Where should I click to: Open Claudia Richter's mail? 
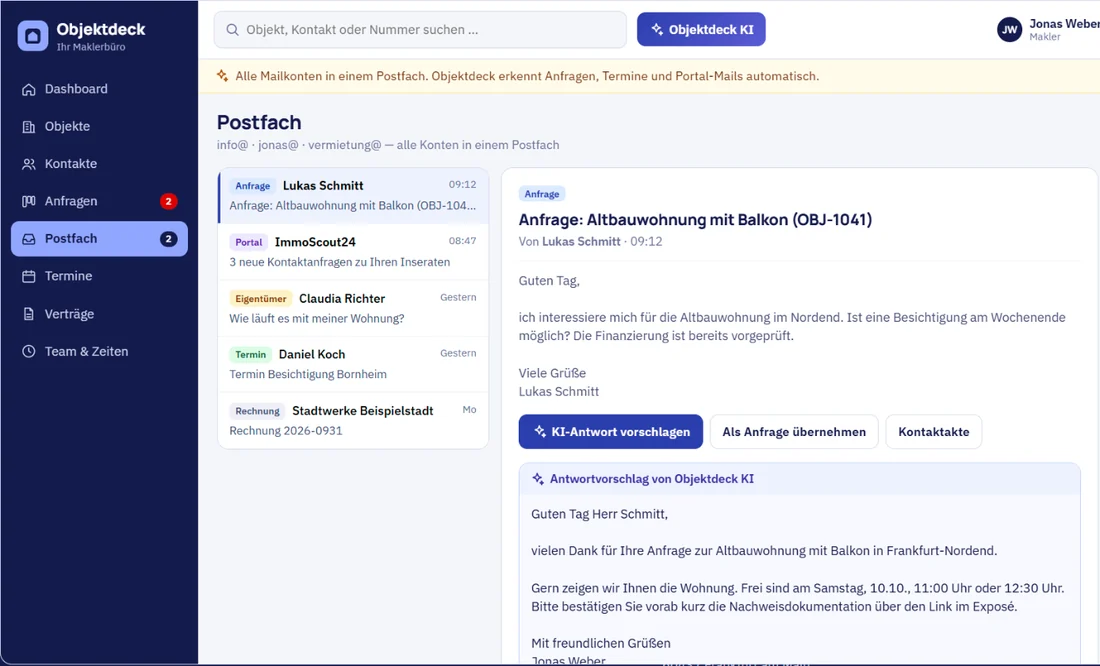coord(353,308)
